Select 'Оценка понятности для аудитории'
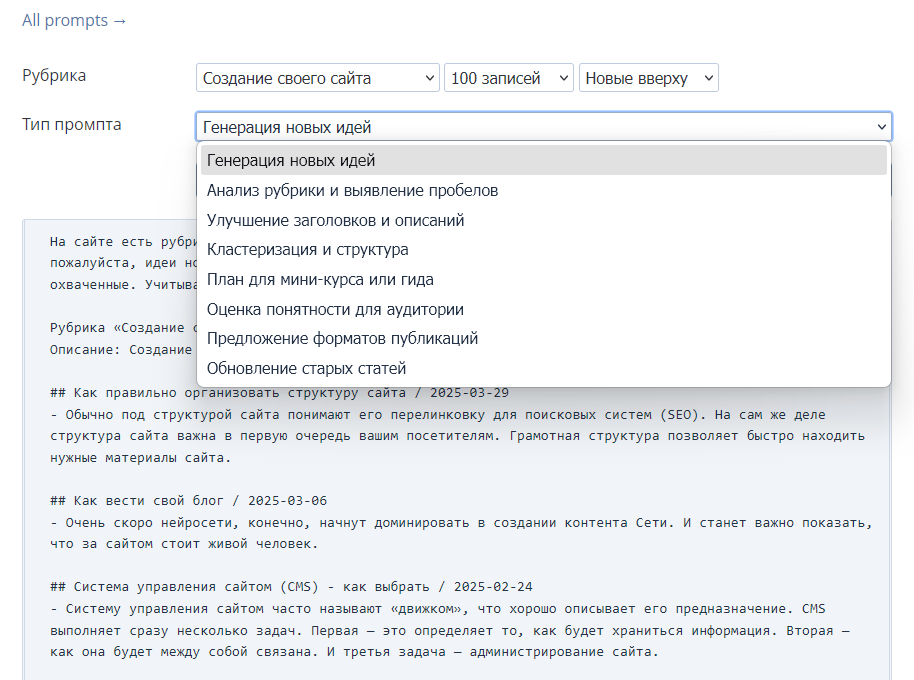Image resolution: width=914 pixels, height=680 pixels. click(544, 309)
